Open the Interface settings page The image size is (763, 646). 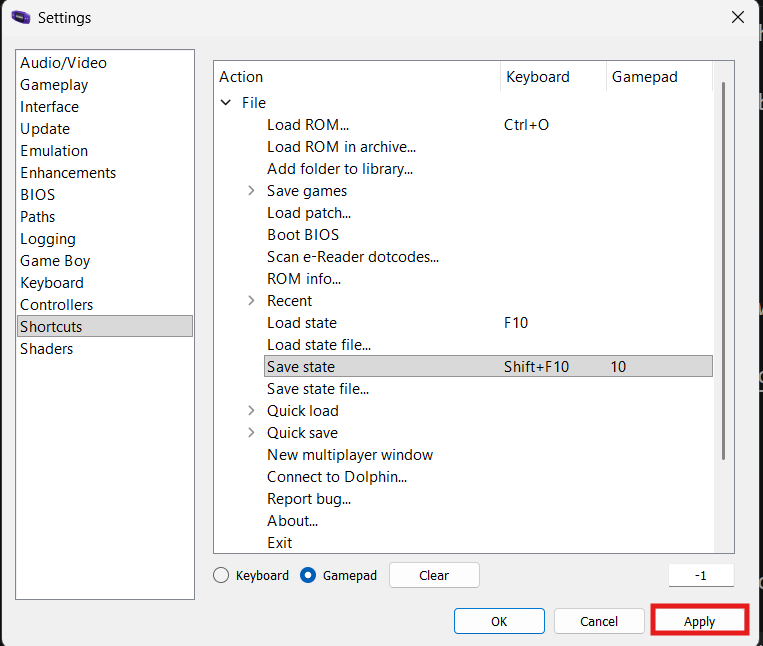[105, 107]
